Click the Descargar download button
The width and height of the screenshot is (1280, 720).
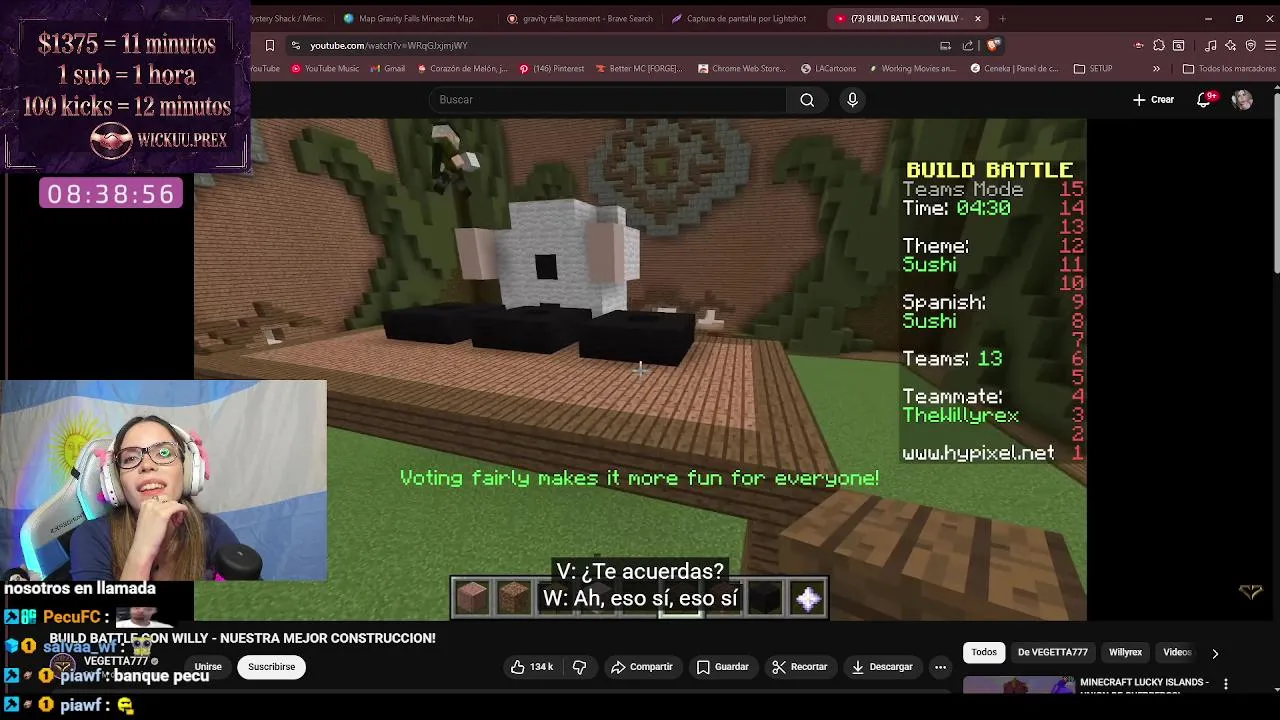[x=881, y=667]
